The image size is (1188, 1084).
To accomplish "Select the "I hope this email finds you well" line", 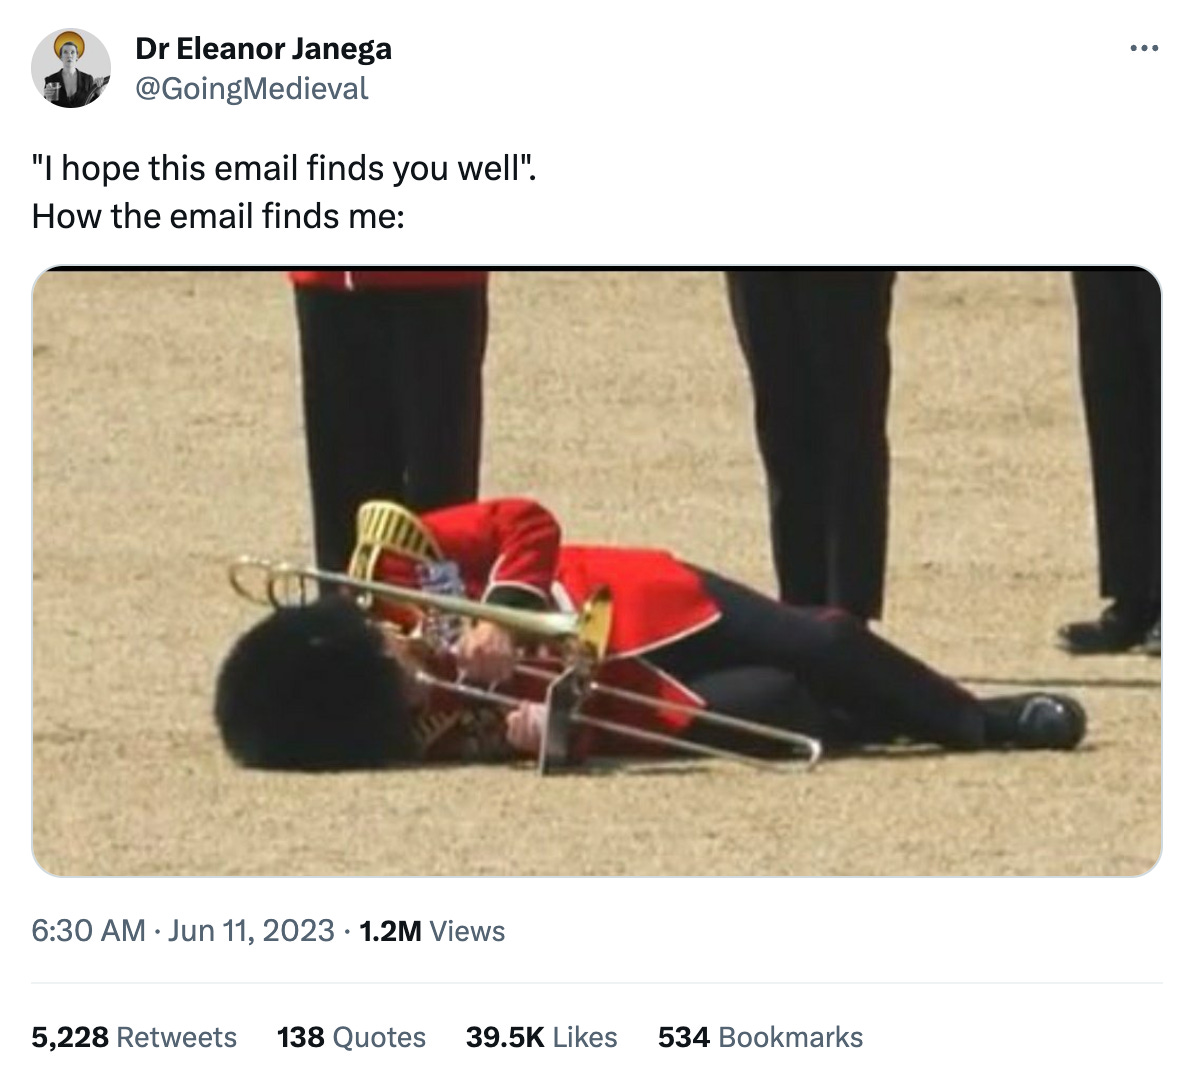I will (x=283, y=168).
